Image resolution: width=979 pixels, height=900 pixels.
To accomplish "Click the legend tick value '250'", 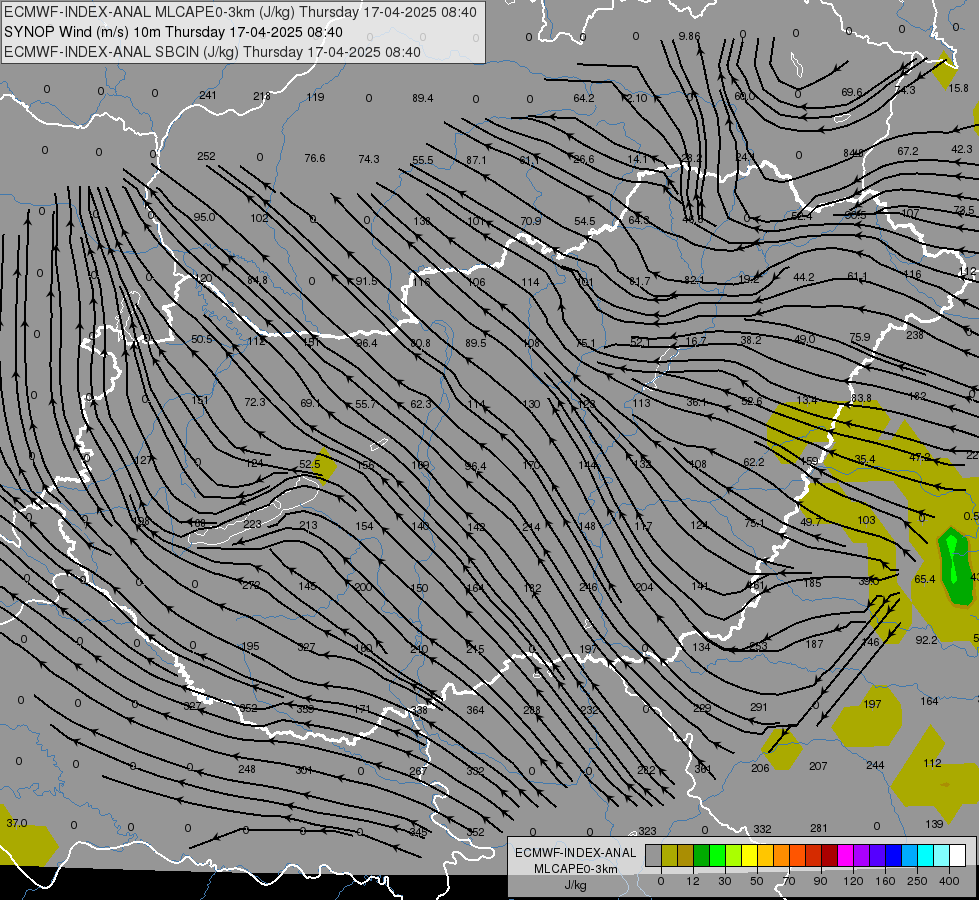I will 917,881.
